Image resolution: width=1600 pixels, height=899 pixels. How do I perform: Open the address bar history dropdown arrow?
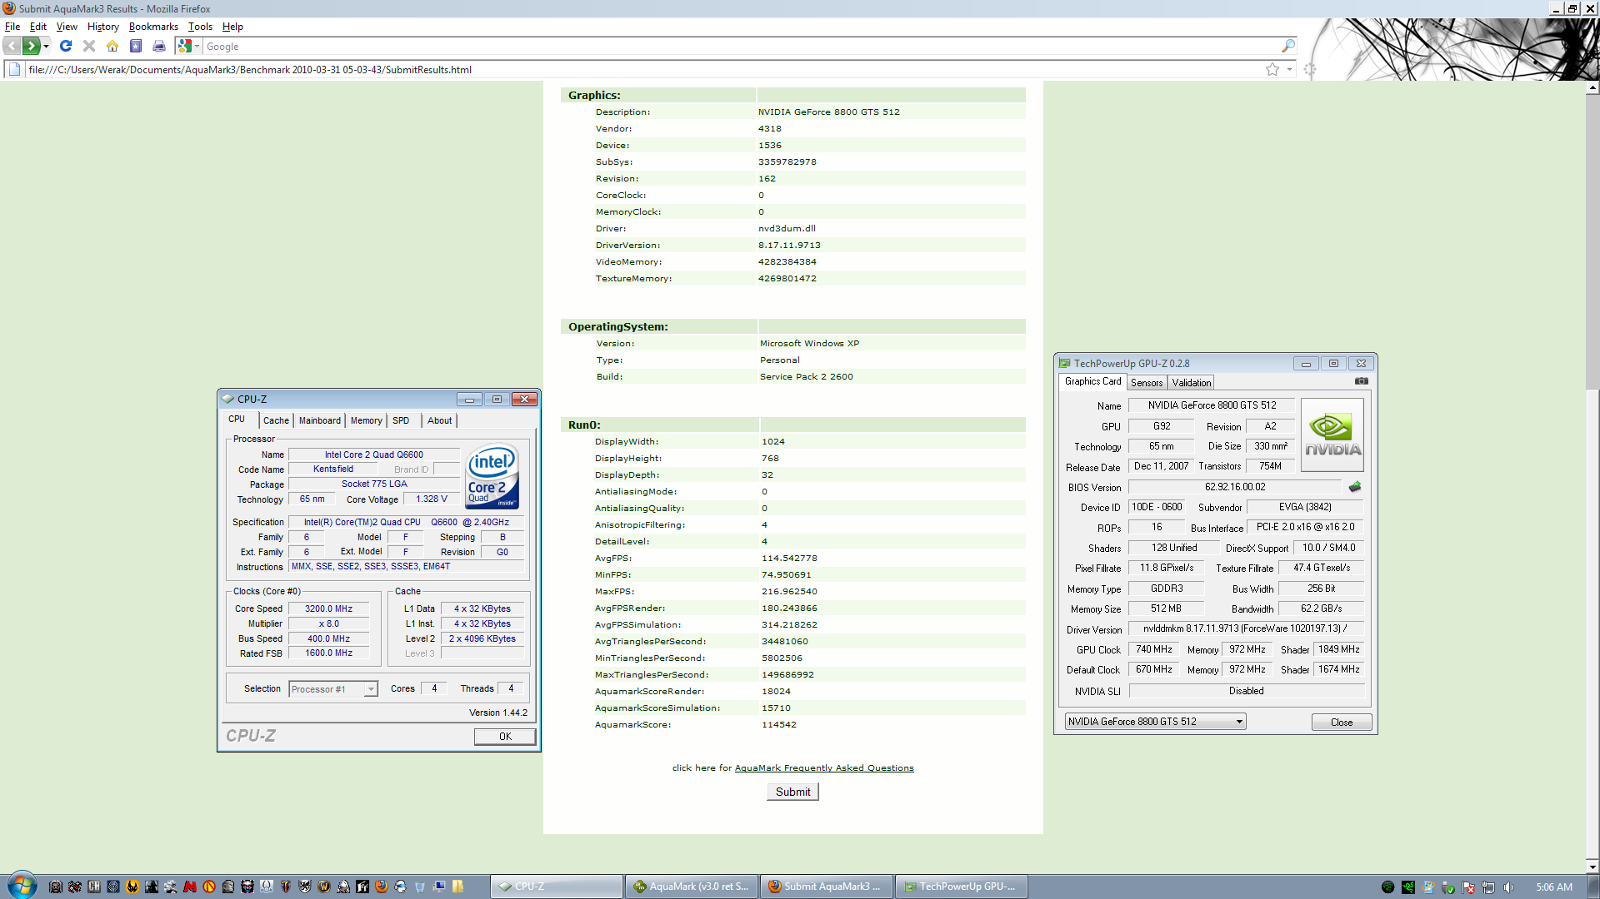coord(1289,69)
